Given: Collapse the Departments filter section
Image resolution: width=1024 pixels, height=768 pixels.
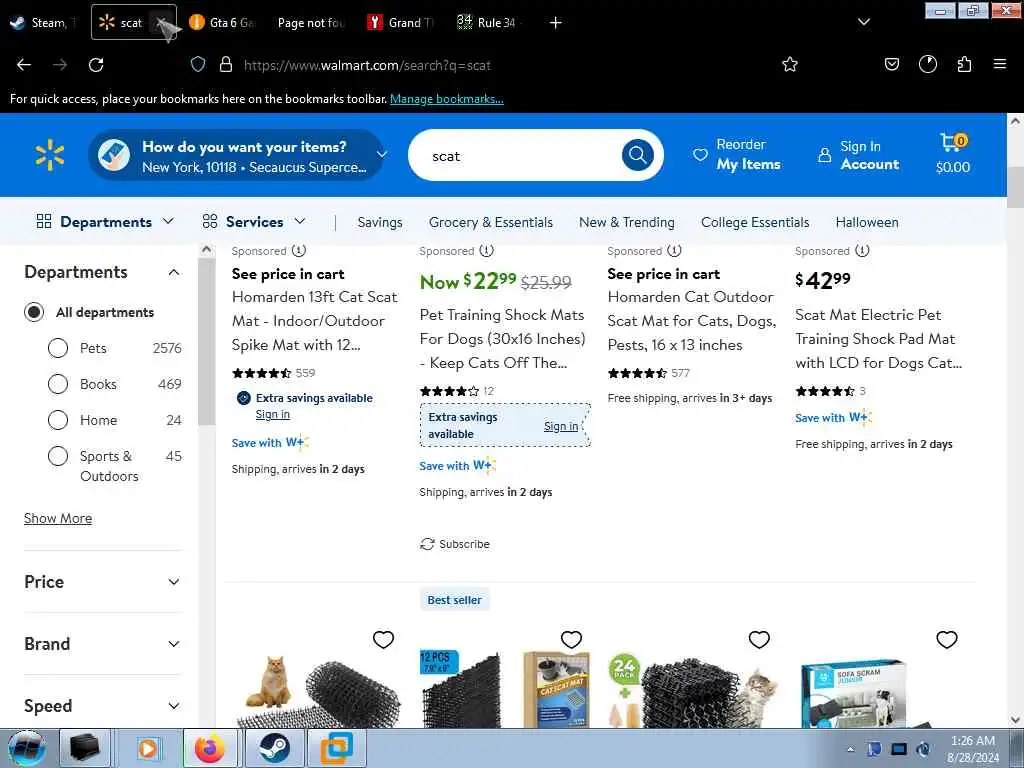Looking at the screenshot, I should point(174,272).
